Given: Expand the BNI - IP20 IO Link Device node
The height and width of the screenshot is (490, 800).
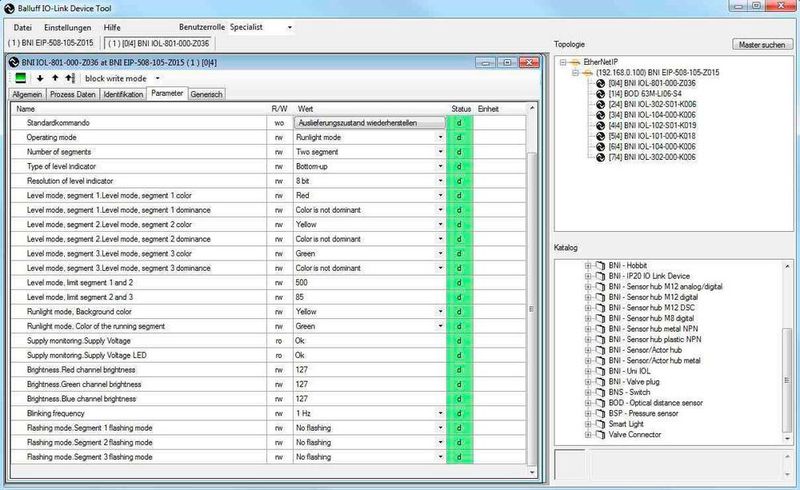Looking at the screenshot, I should [588, 276].
